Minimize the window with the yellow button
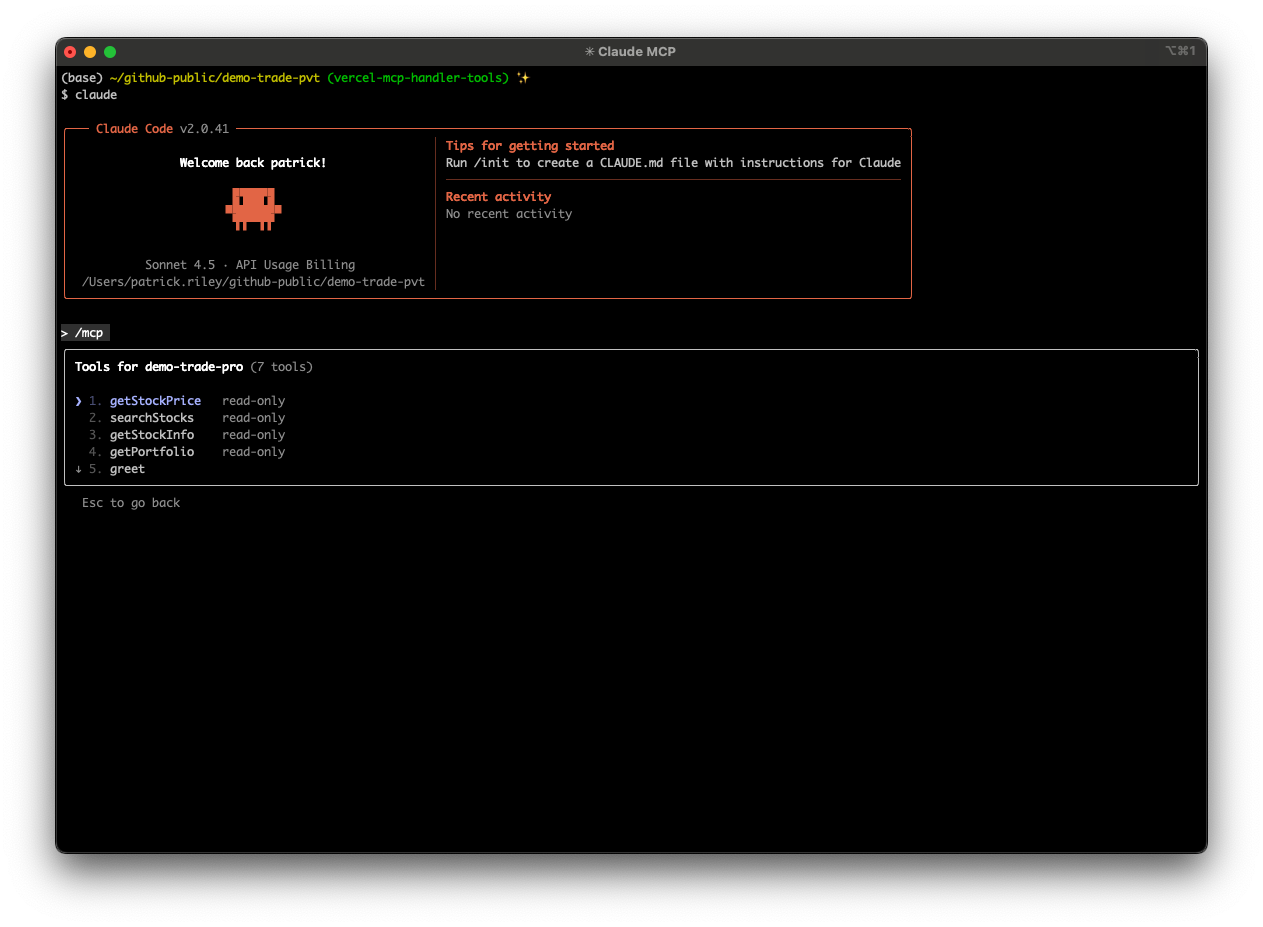This screenshot has width=1263, height=927. (90, 52)
